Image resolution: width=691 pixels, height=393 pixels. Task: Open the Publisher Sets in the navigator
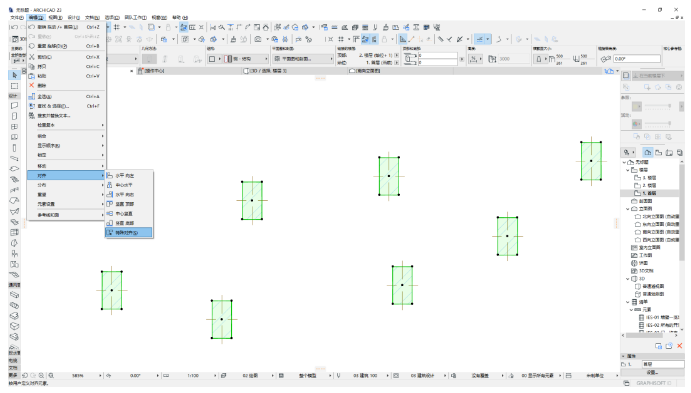coord(680,152)
